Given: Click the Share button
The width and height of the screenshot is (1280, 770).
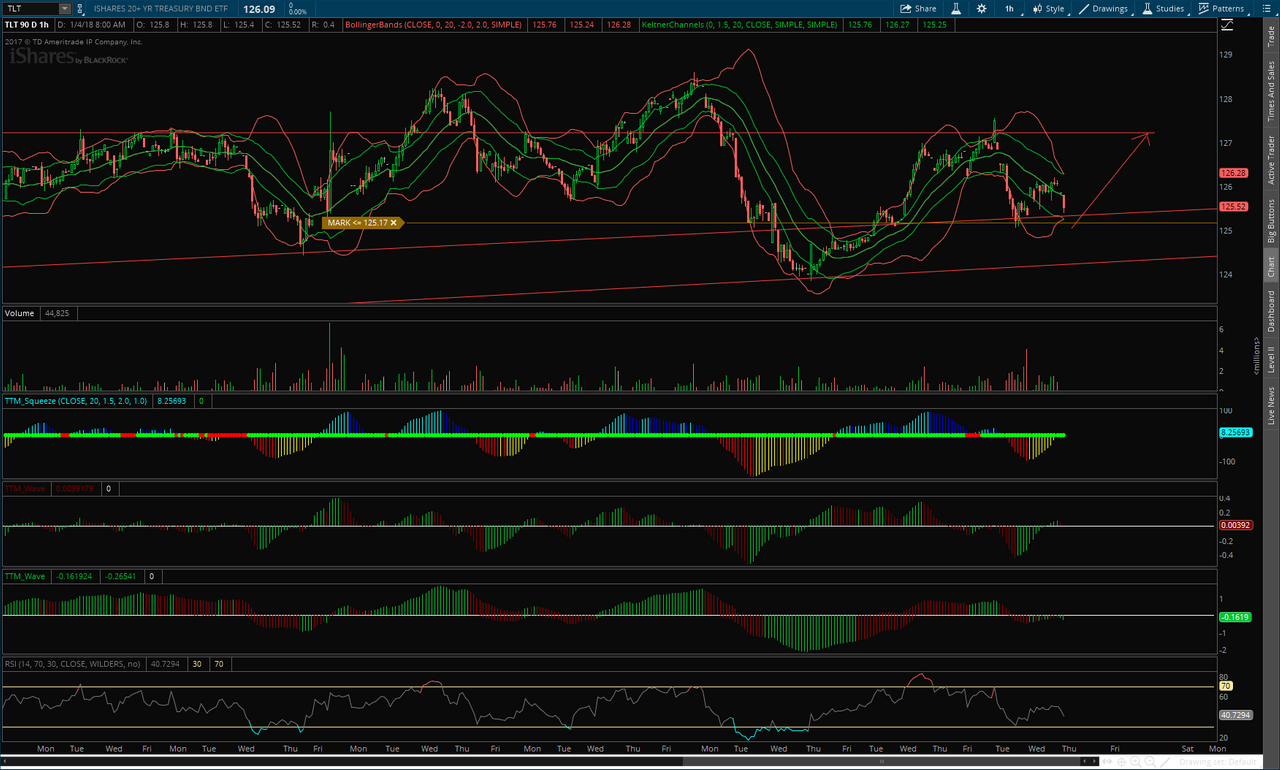Looking at the screenshot, I should pos(918,9).
